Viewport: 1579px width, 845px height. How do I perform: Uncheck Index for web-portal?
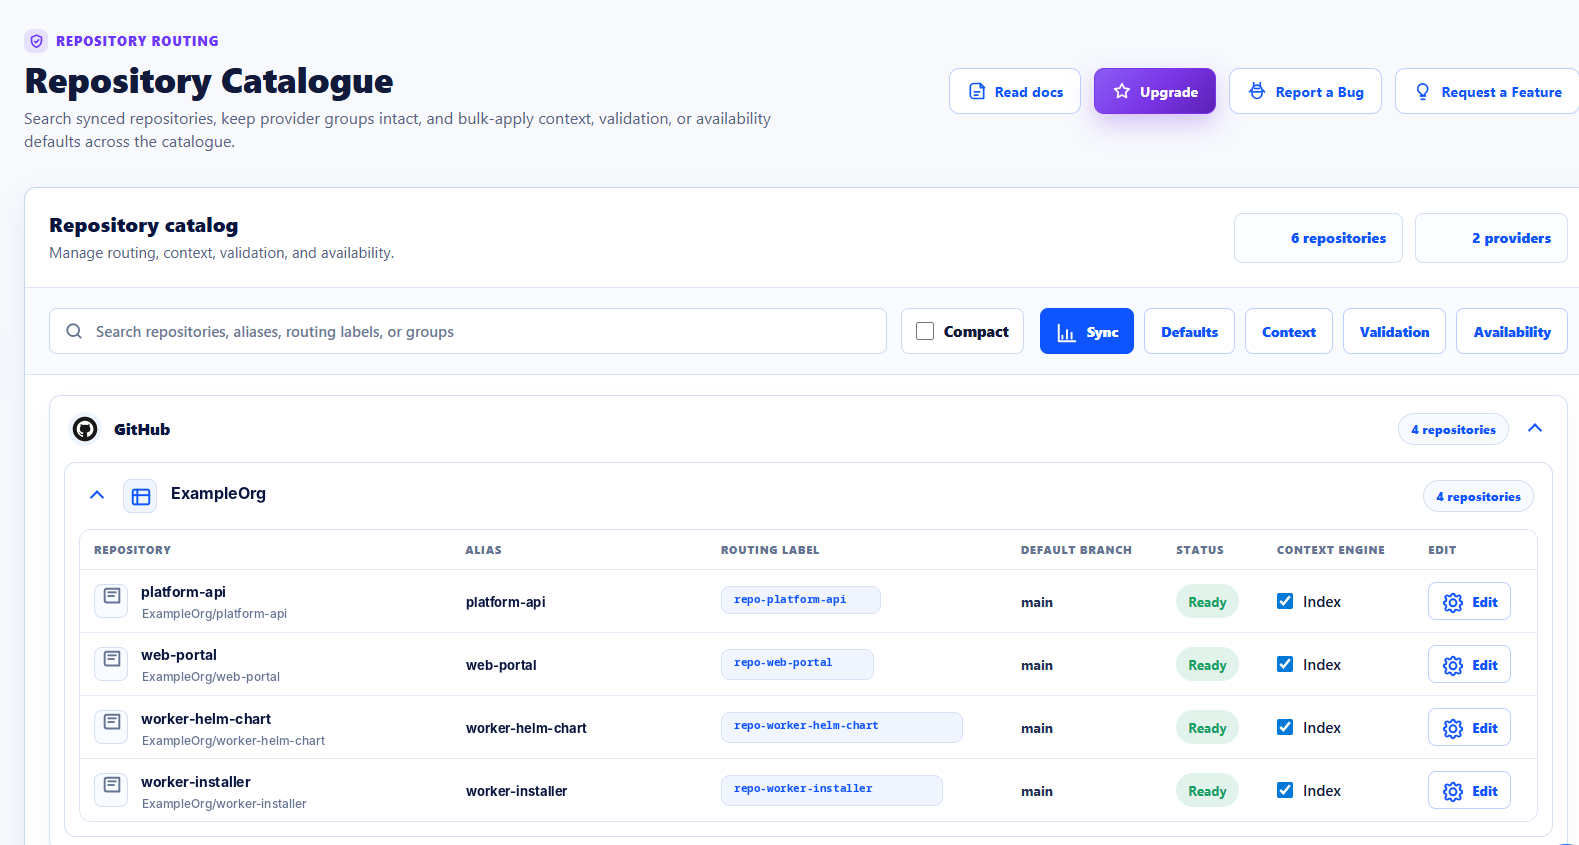pyautogui.click(x=1285, y=664)
